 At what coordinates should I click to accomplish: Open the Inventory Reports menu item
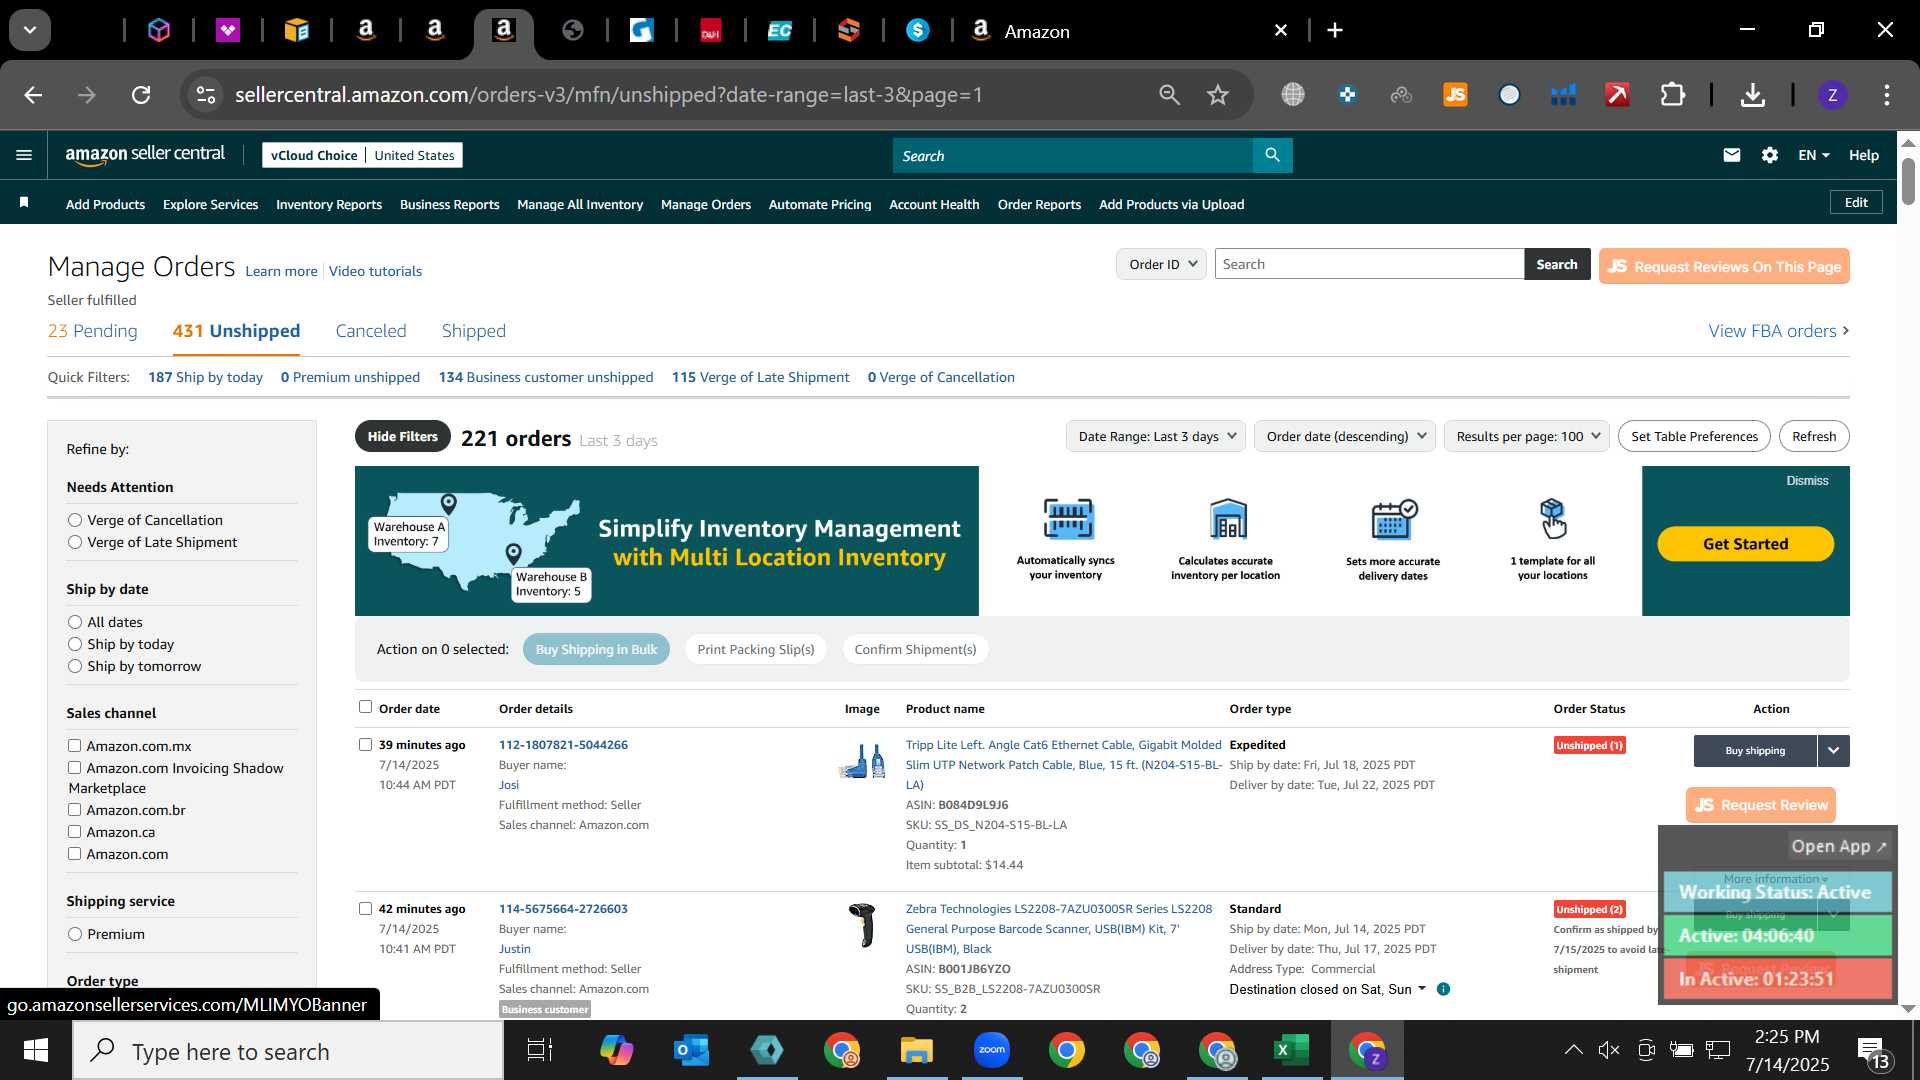329,204
